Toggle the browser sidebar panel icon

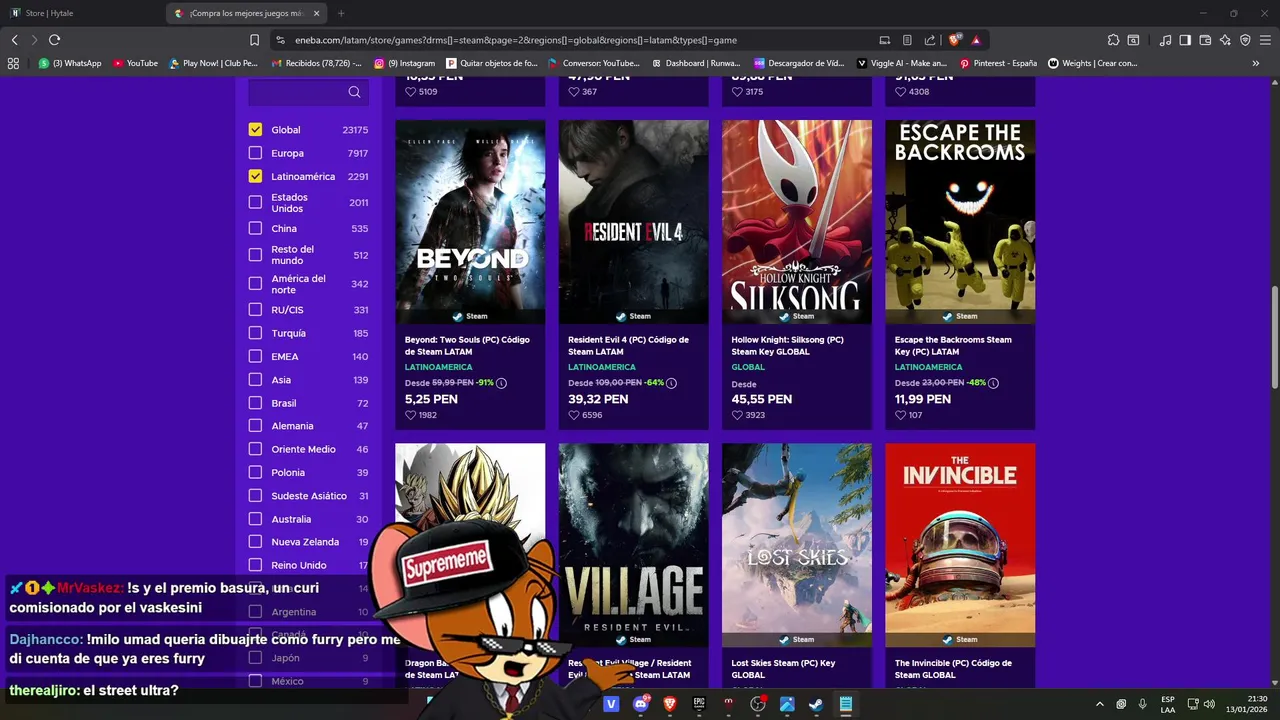coord(1185,40)
